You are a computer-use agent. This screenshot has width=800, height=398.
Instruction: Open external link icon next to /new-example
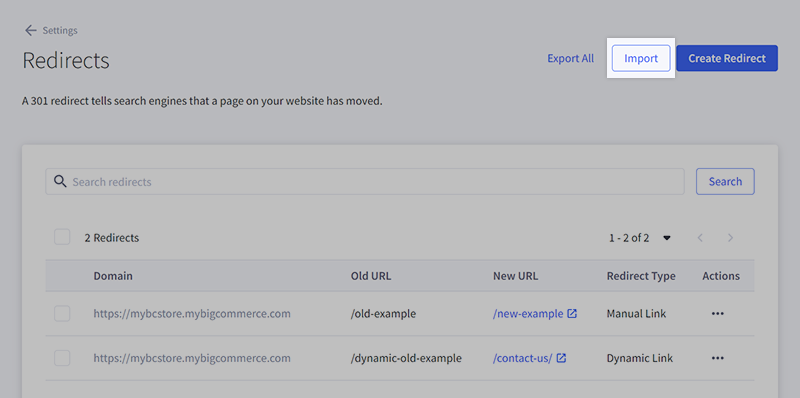(x=572, y=313)
